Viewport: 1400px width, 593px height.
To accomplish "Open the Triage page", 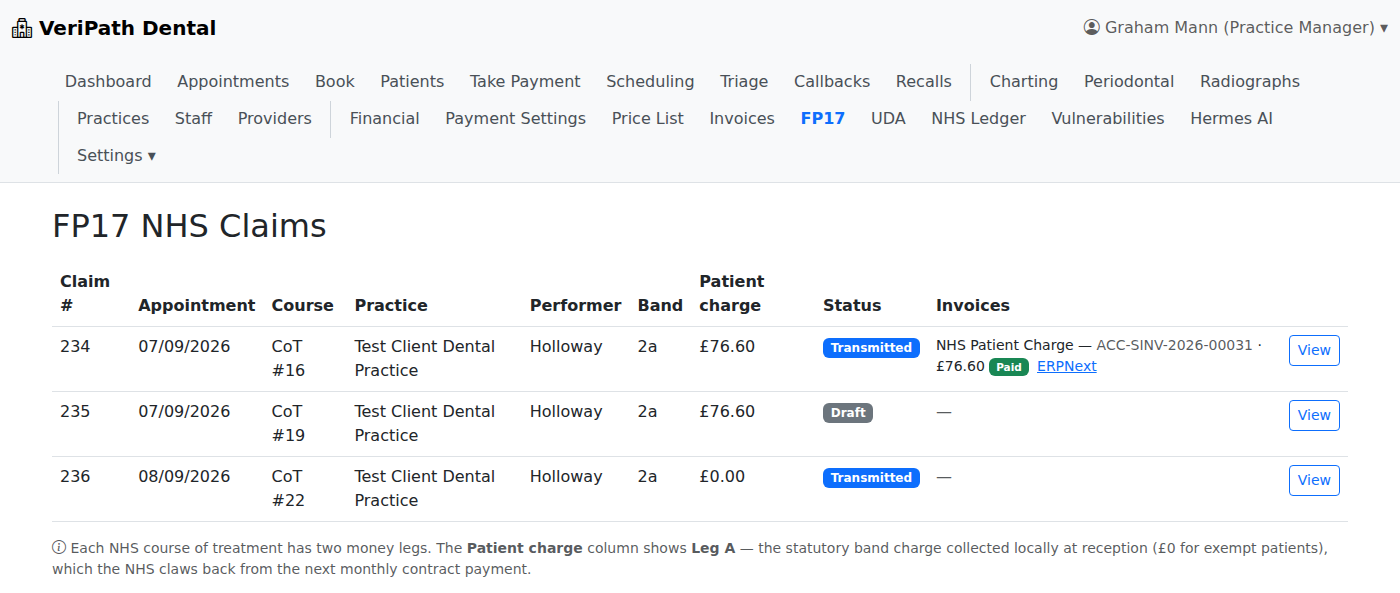I will pos(744,81).
